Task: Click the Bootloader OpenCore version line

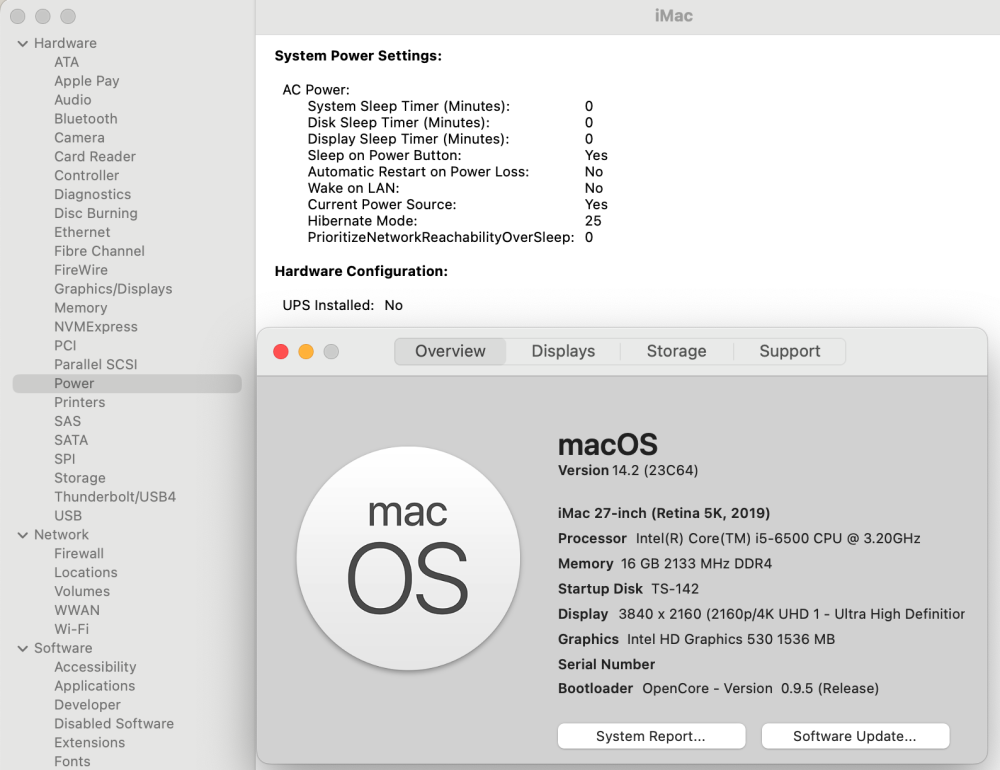Action: click(718, 689)
